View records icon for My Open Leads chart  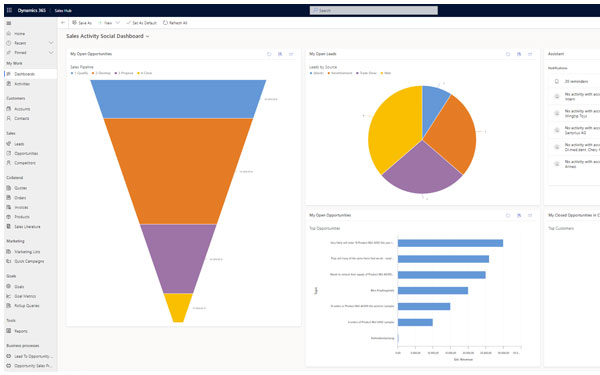pos(519,54)
